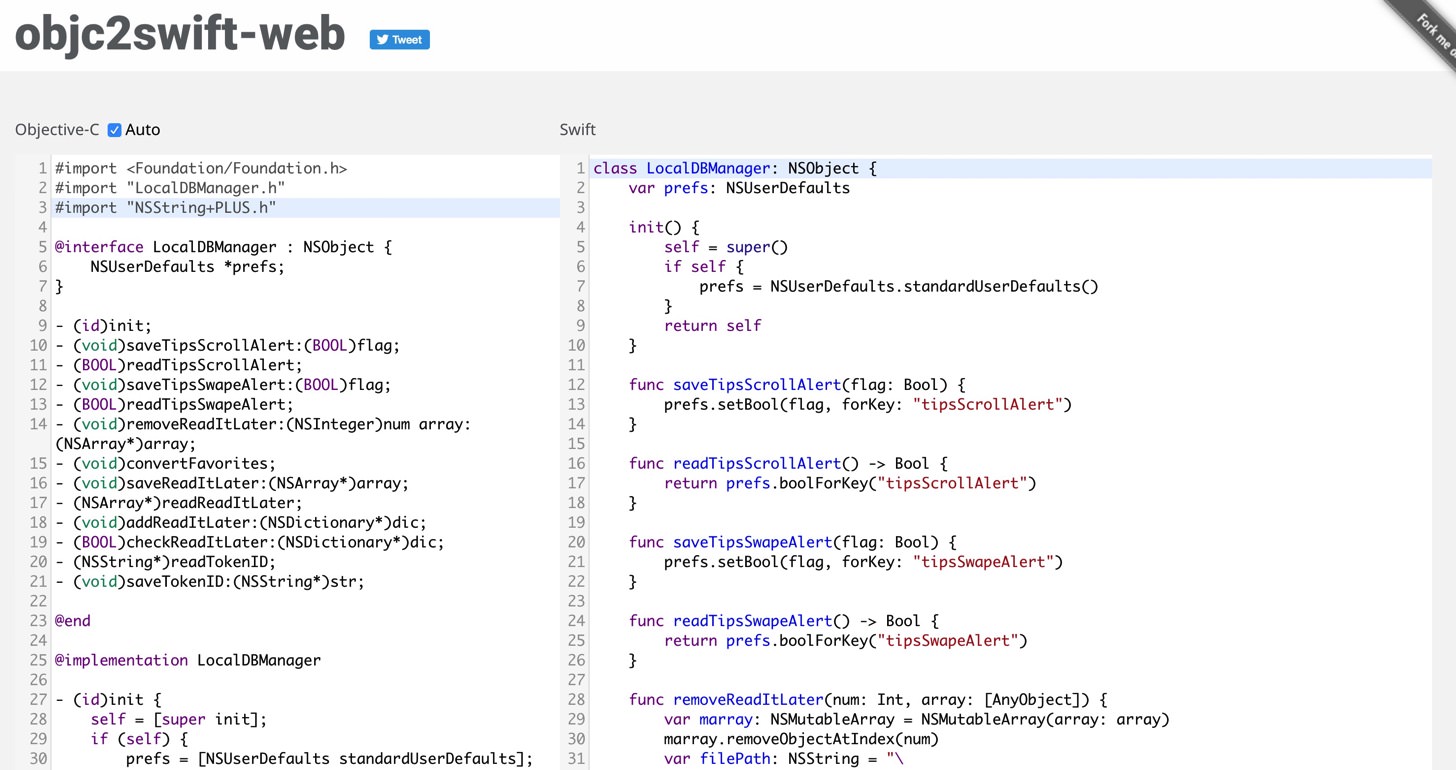Click the '@end' line in Objective-C editor
Viewport: 1456px width, 770px height.
pos(73,621)
